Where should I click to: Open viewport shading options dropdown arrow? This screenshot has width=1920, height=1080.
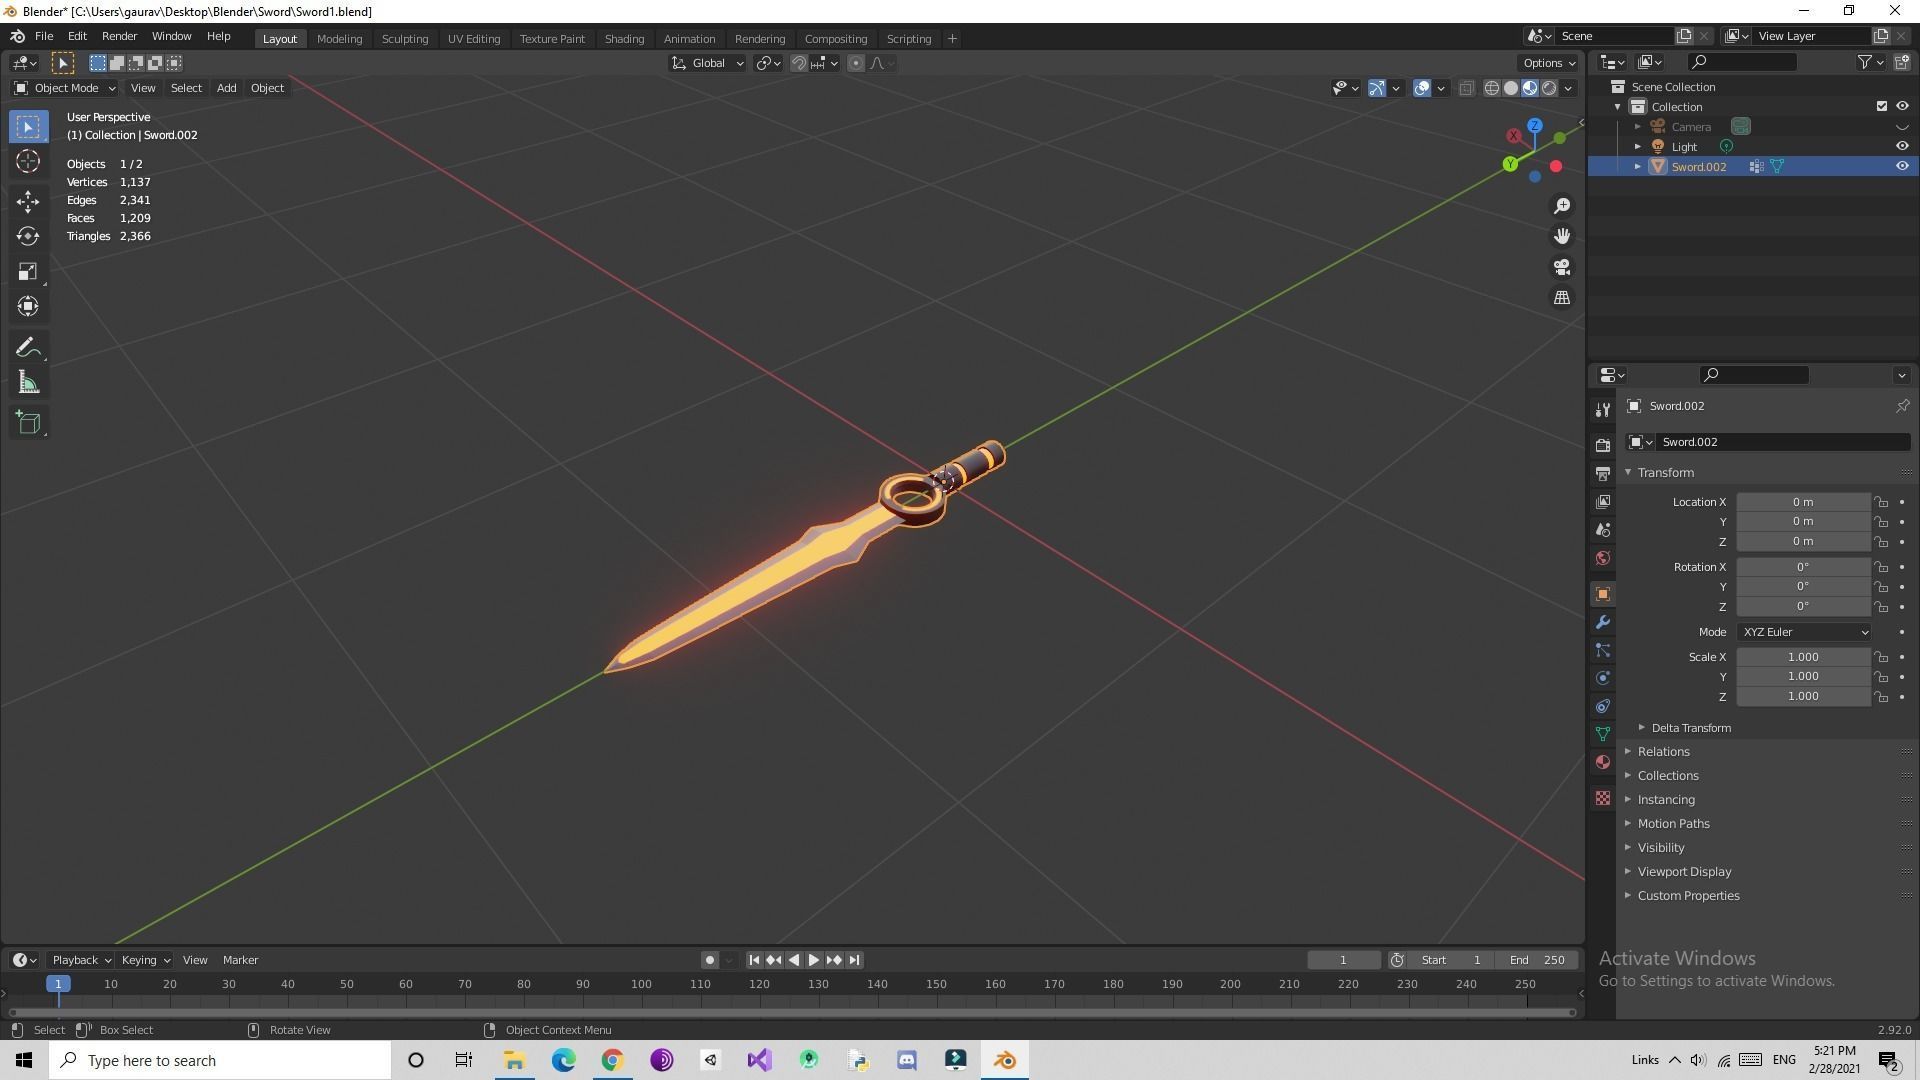(1568, 88)
